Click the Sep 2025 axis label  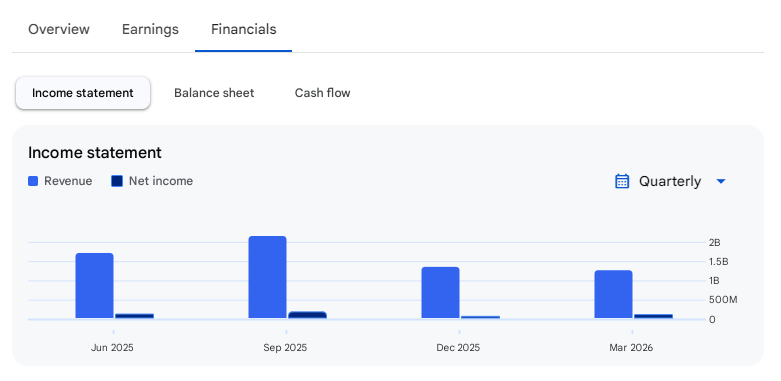point(285,348)
